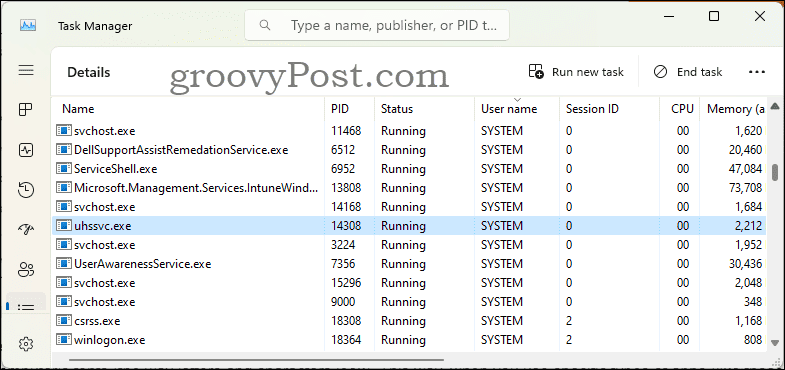Click PID value 15296
Image resolution: width=785 pixels, height=370 pixels.
(x=346, y=283)
